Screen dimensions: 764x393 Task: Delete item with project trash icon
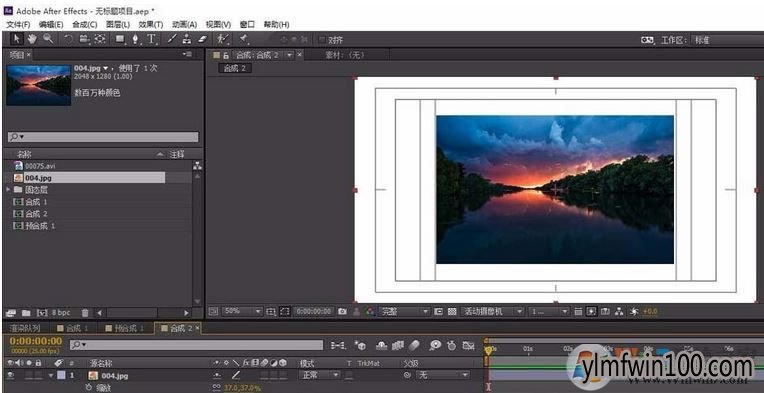85,313
